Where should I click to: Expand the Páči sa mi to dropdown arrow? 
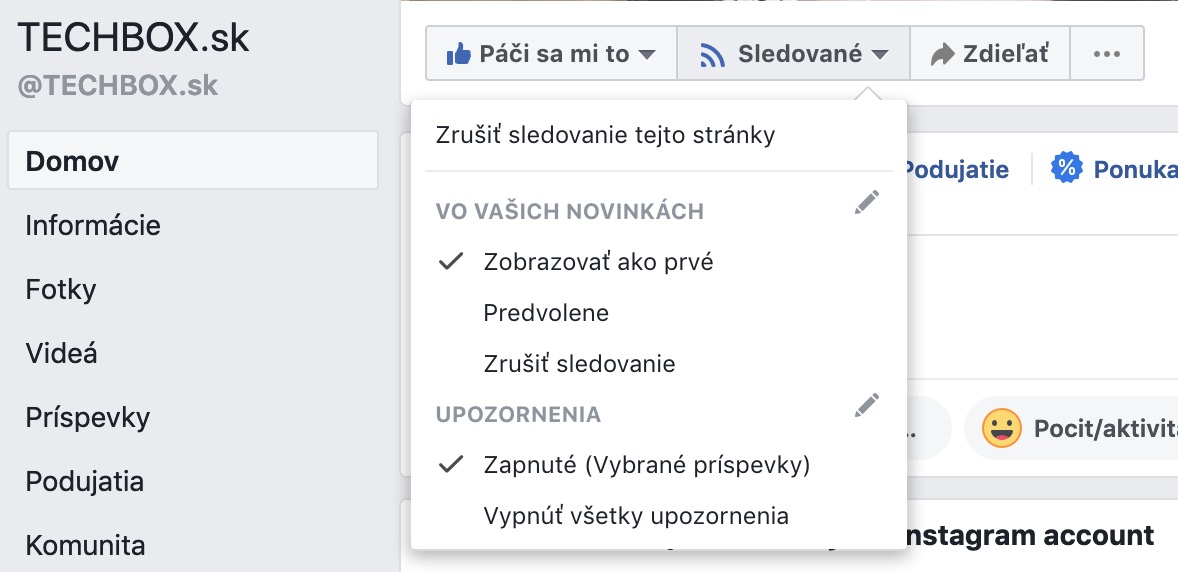point(646,55)
